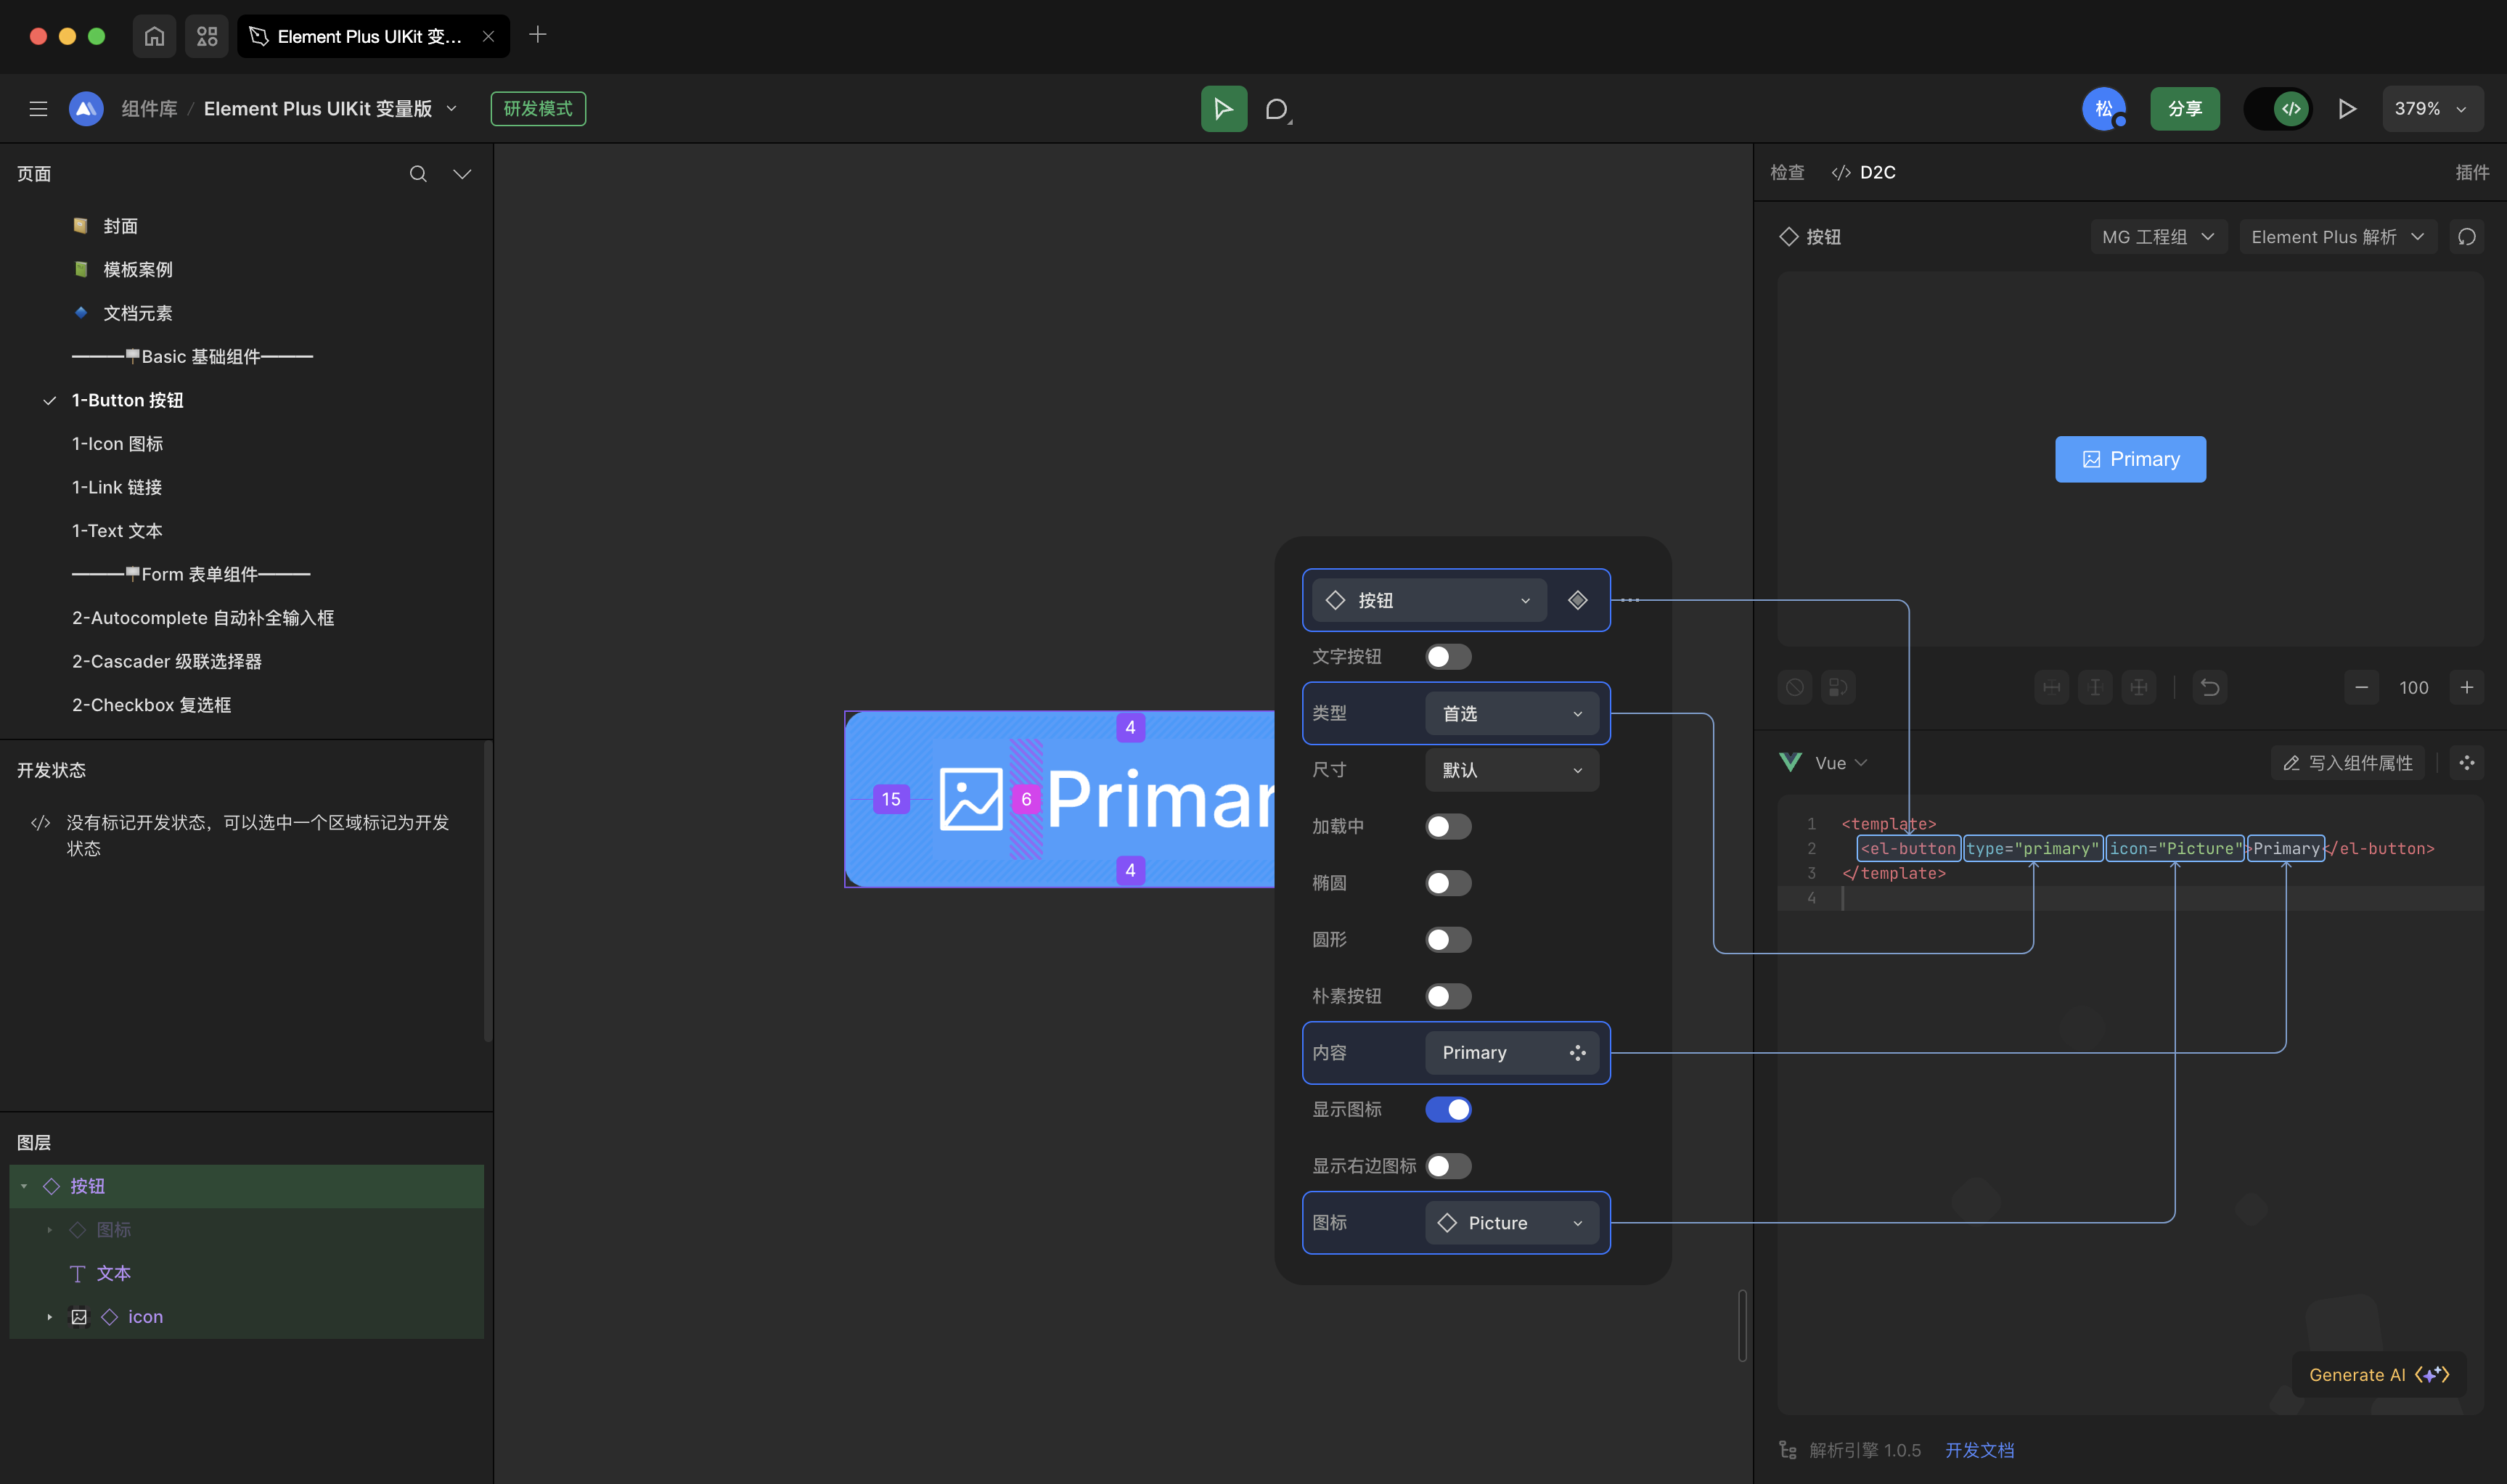Open the MG 工程组 dropdown

(x=2158, y=237)
